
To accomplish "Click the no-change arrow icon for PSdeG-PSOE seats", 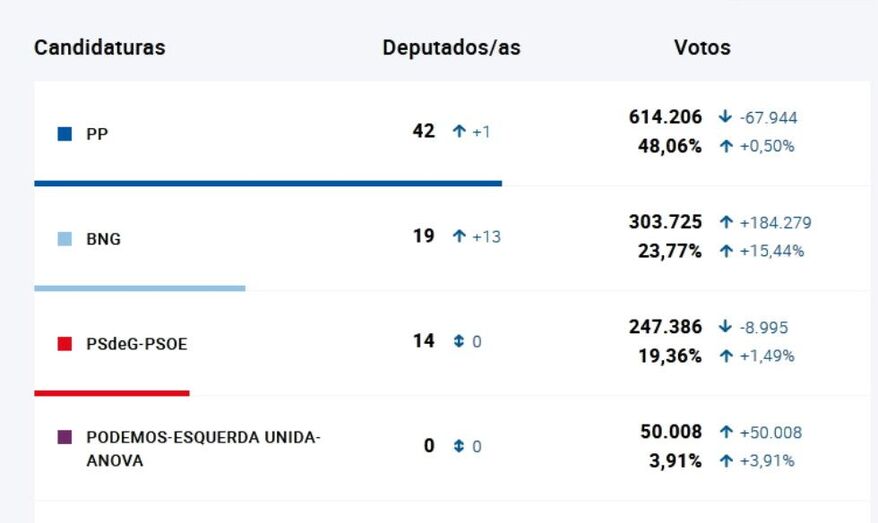I will pos(459,341).
